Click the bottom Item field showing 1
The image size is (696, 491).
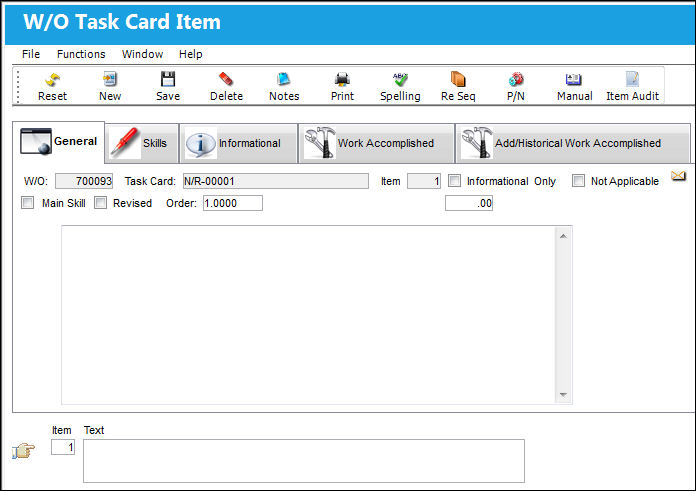(63, 447)
